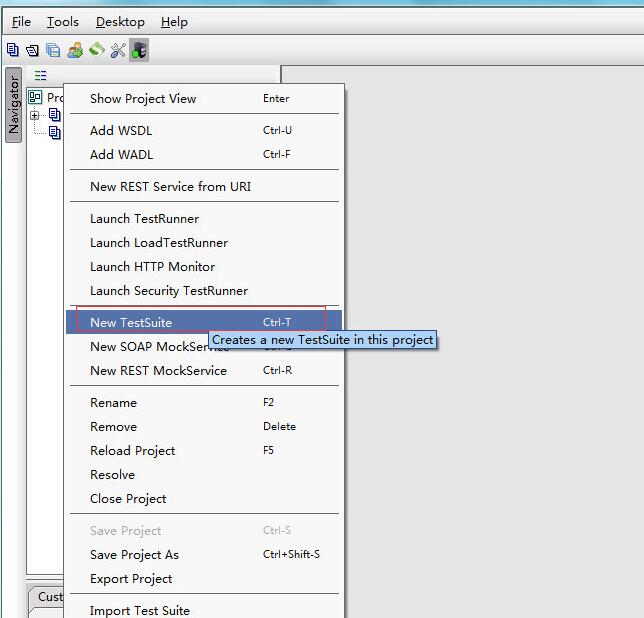Select the first project icon in the tree
Image resolution: width=644 pixels, height=618 pixels.
click(x=55, y=115)
